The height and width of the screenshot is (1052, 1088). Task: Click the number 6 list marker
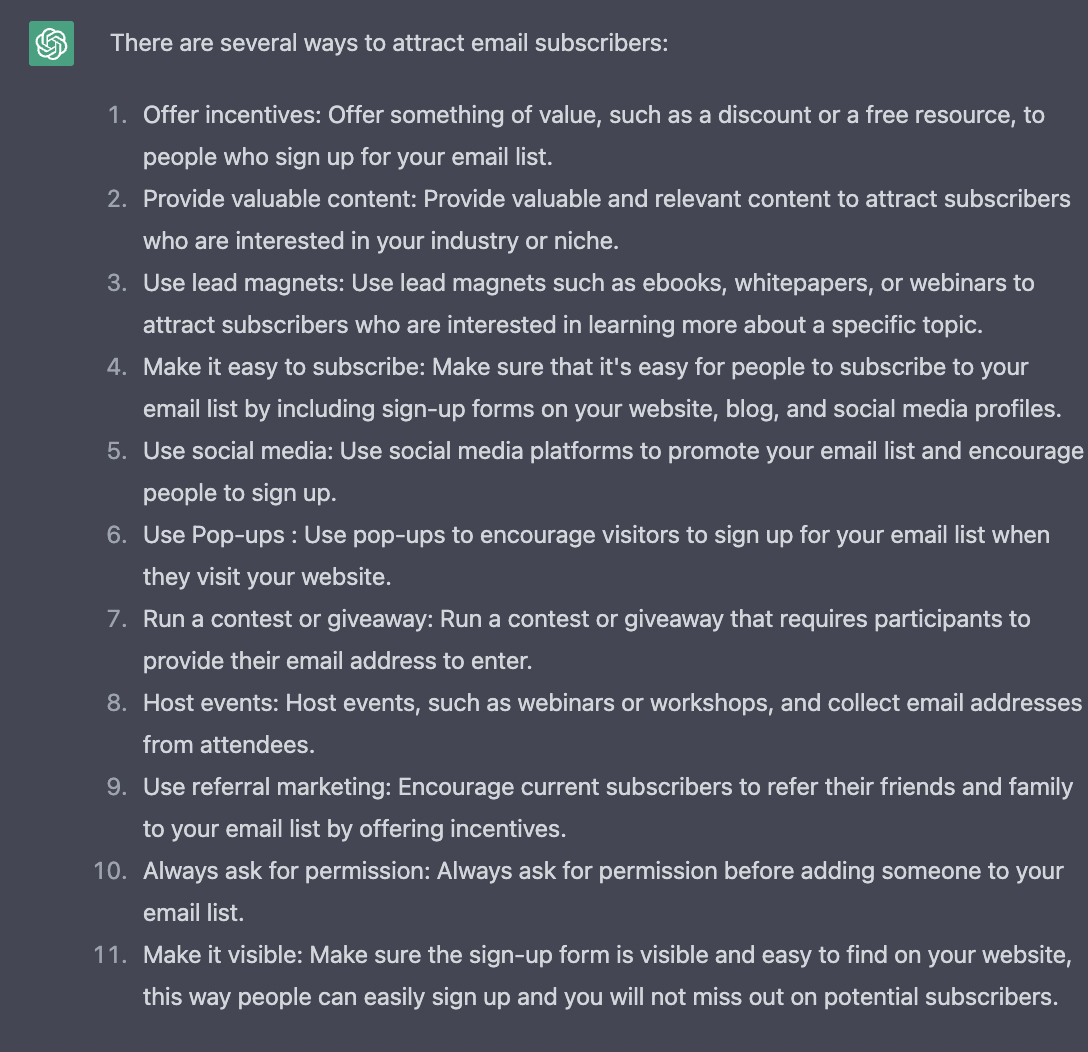[x=117, y=534]
